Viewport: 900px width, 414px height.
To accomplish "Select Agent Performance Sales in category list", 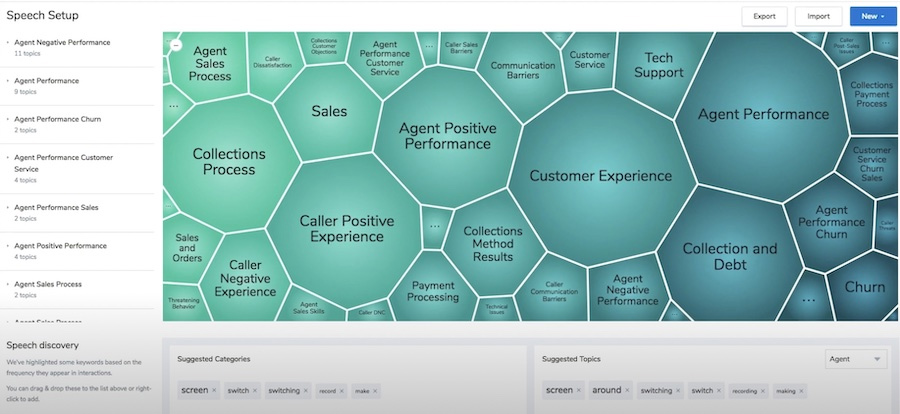I will [56, 207].
